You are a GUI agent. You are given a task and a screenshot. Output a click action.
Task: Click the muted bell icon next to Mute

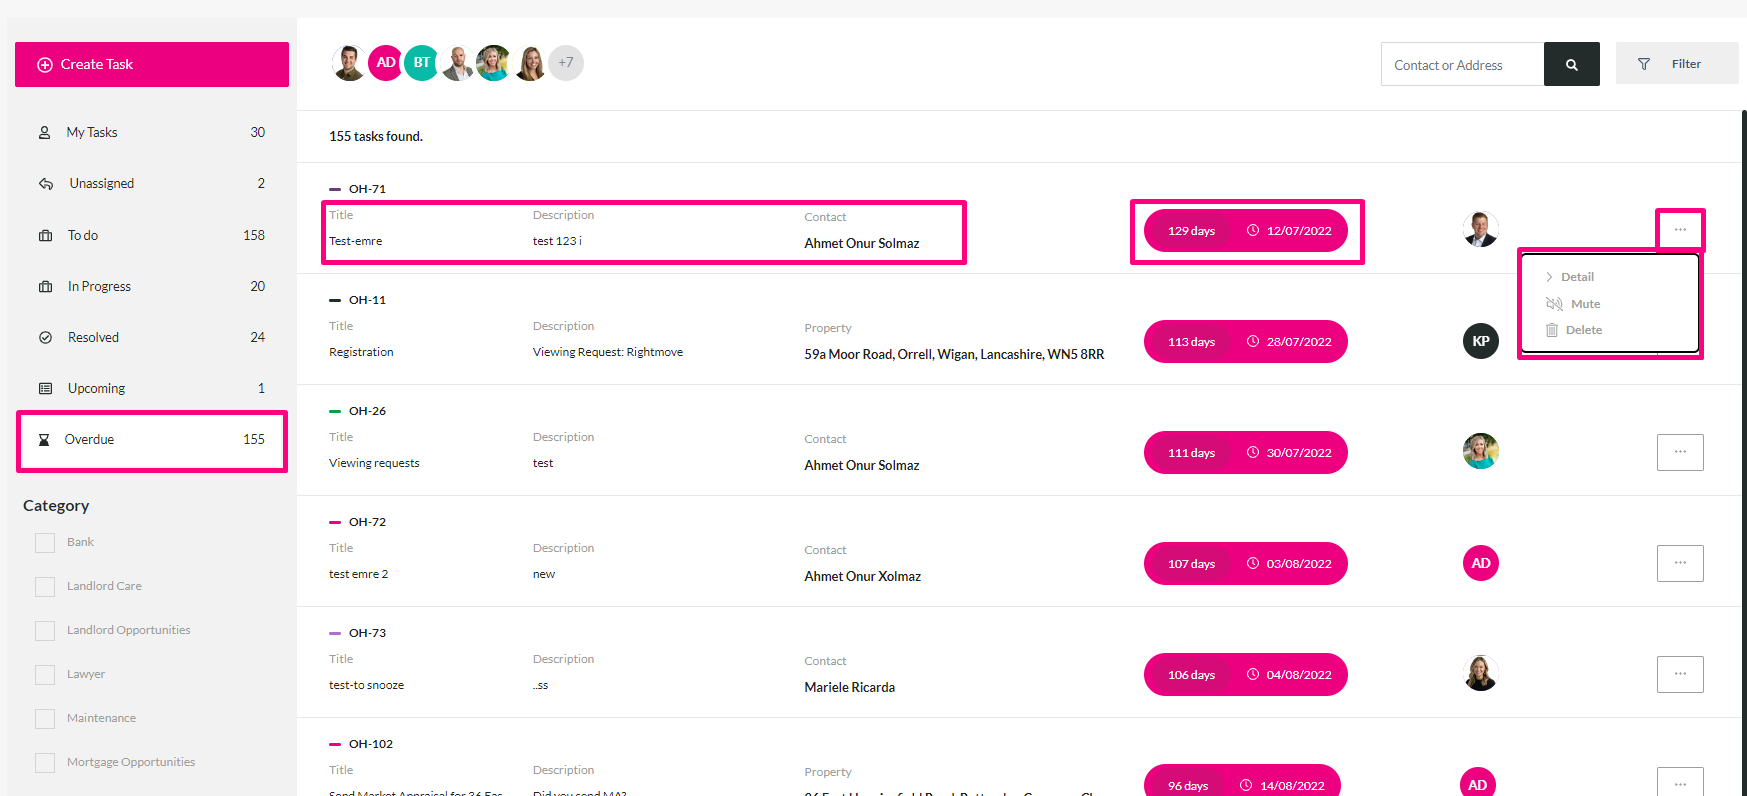coord(1554,304)
